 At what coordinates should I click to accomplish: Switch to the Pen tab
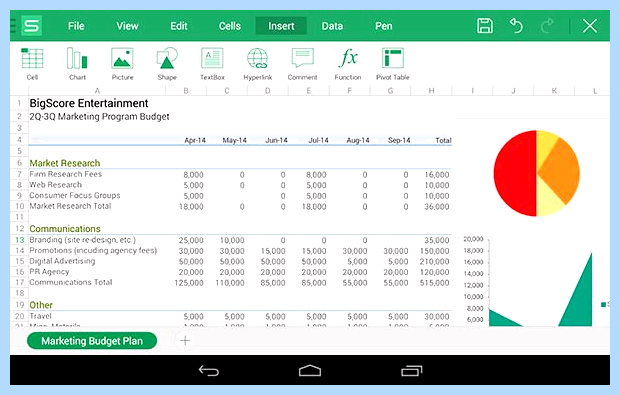tap(384, 26)
